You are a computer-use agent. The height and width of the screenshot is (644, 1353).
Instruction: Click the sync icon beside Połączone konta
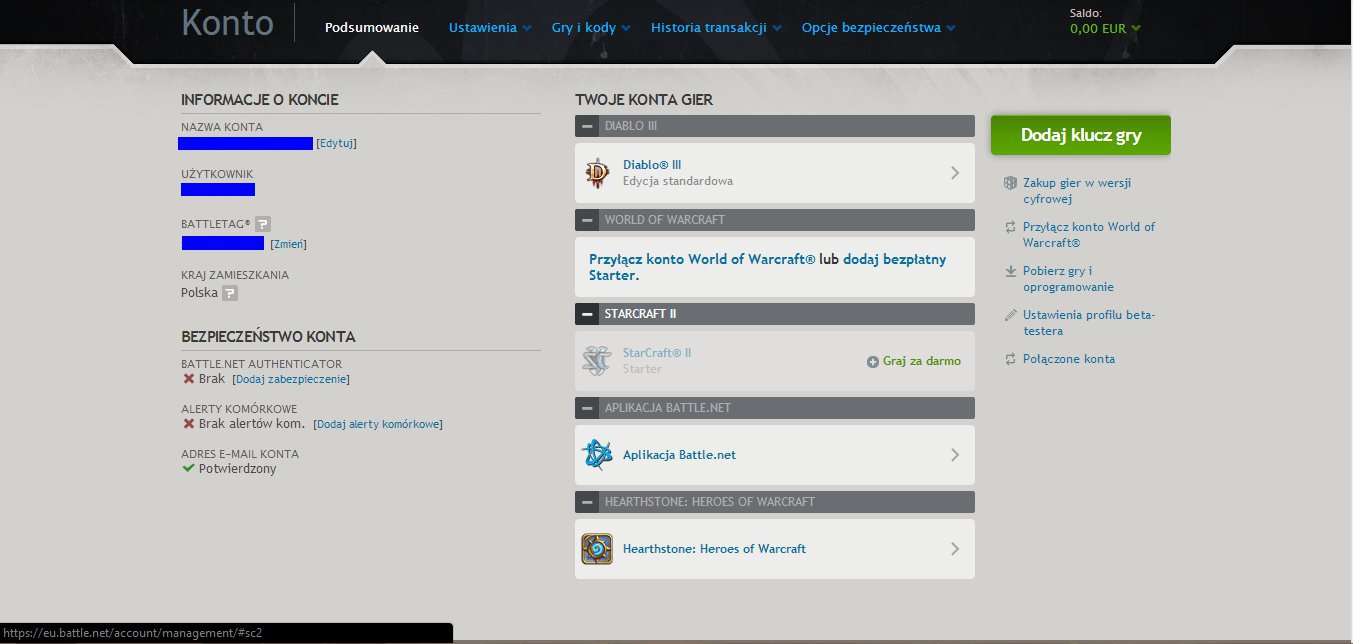click(x=1010, y=359)
